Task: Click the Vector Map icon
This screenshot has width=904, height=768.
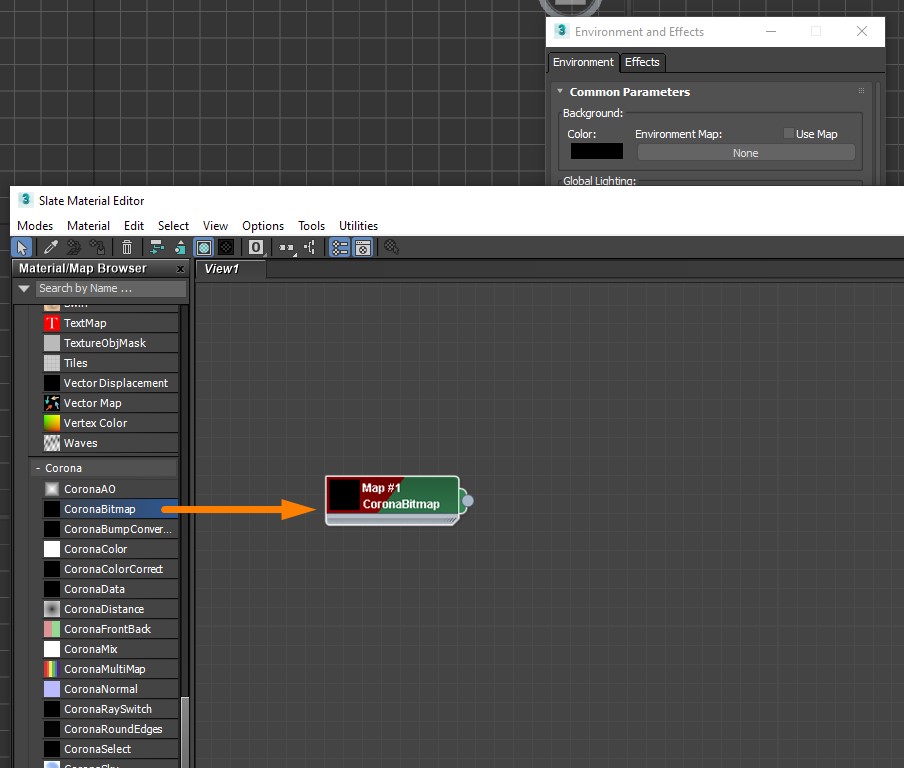Action: [52, 403]
